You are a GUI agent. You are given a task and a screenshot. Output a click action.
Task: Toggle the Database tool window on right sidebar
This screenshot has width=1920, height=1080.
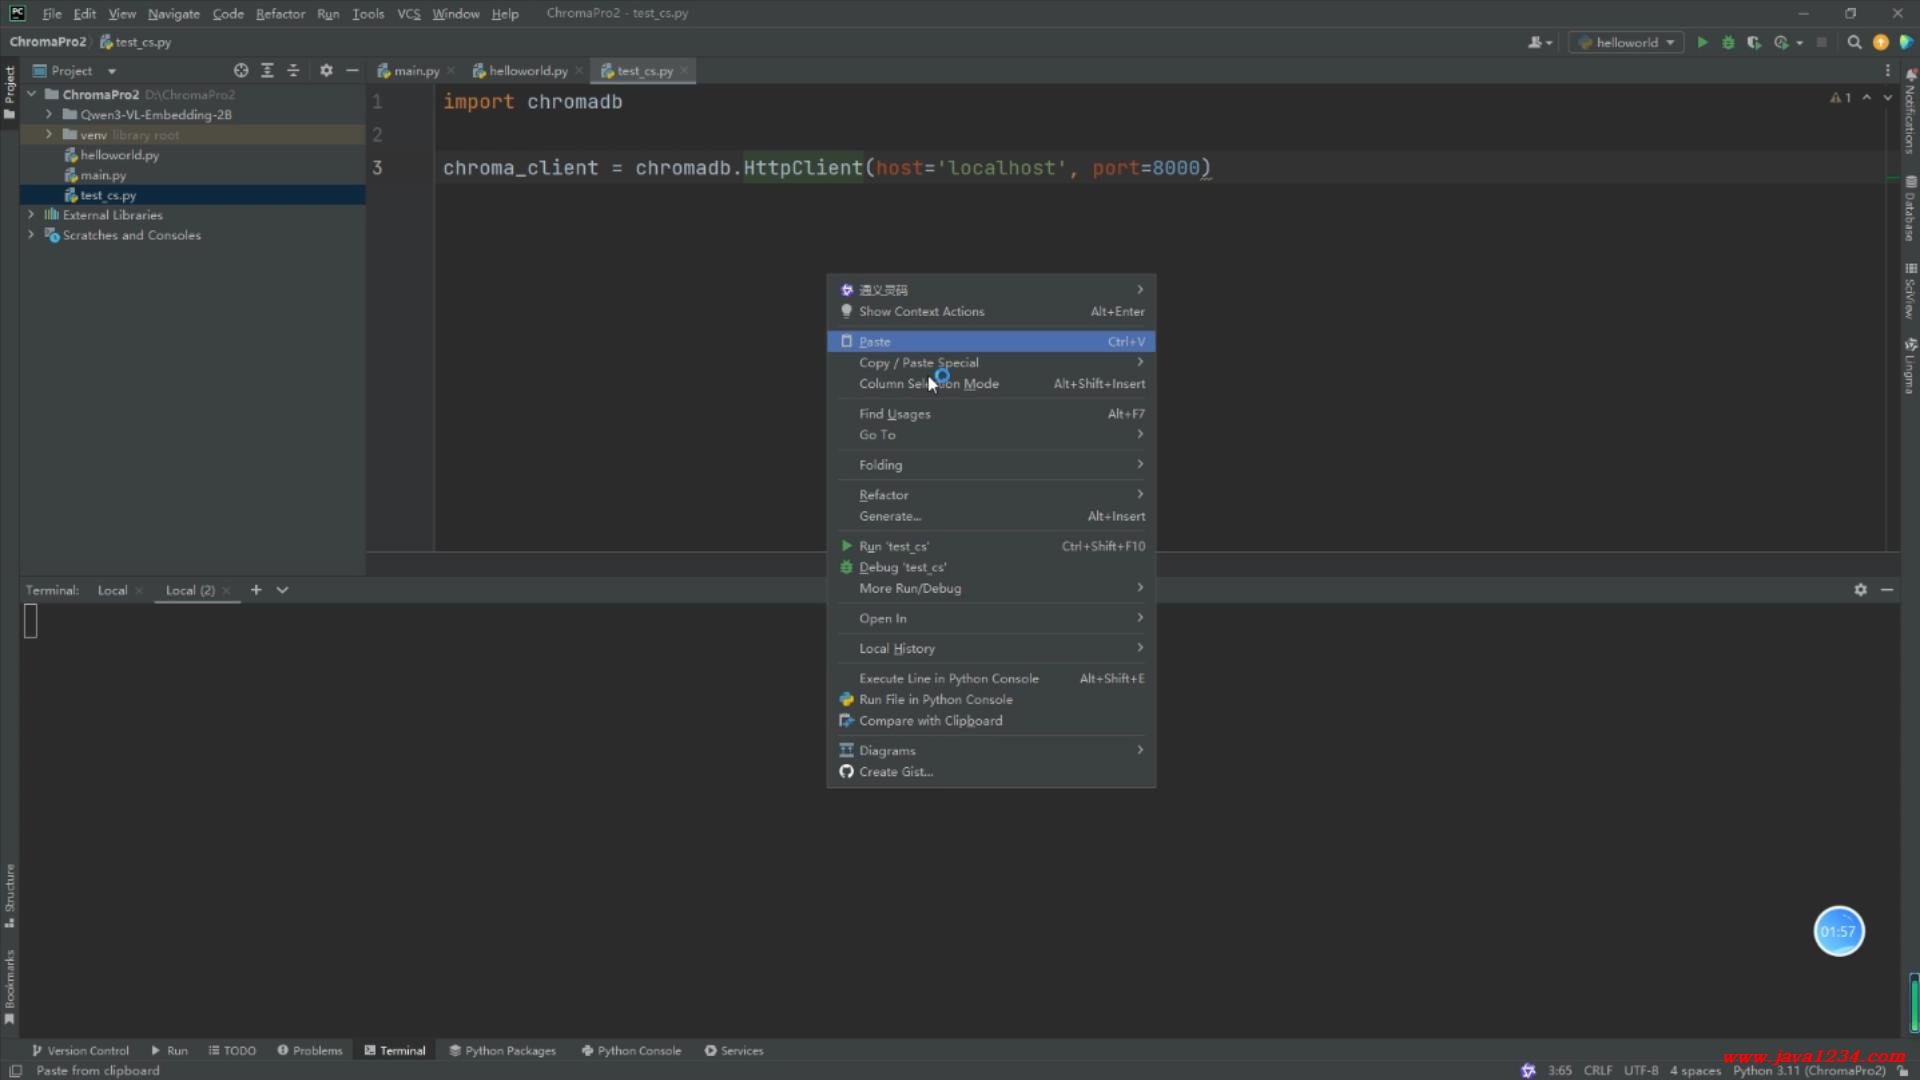pos(1910,208)
